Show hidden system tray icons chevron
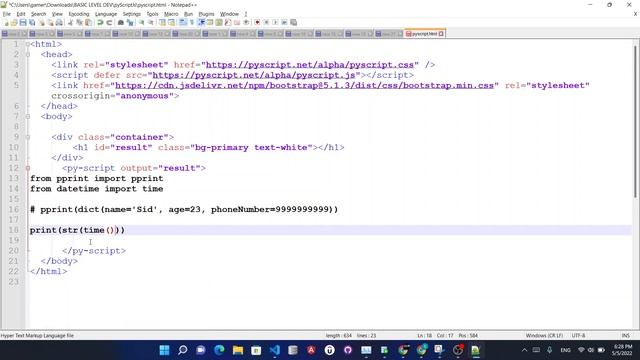This screenshot has width=640, height=360. (x=524, y=350)
